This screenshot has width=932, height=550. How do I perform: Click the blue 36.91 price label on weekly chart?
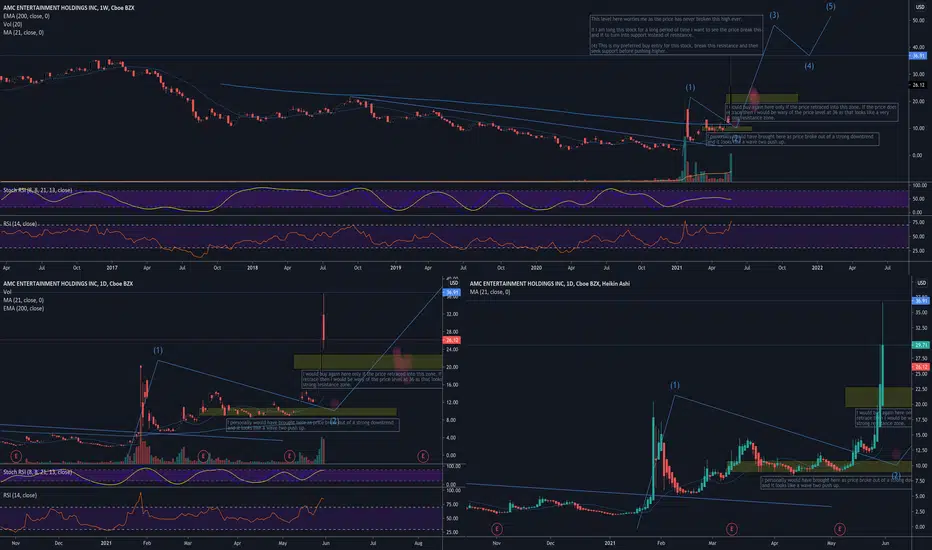918,56
